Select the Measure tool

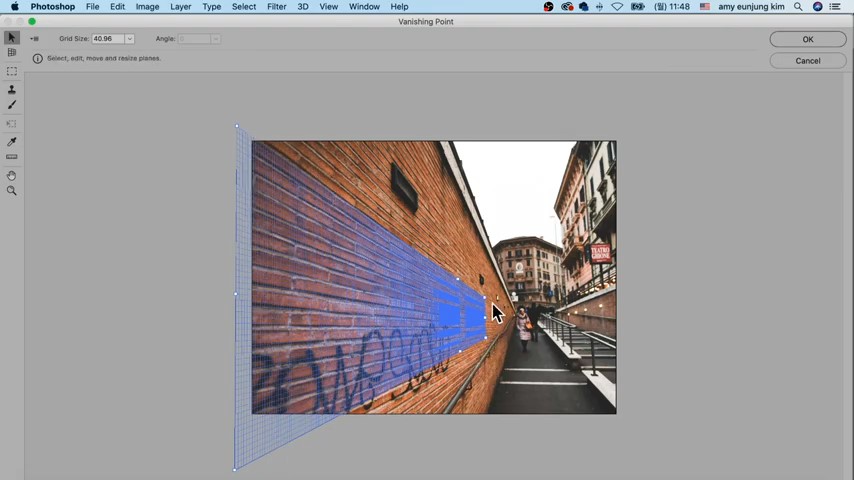[12, 157]
